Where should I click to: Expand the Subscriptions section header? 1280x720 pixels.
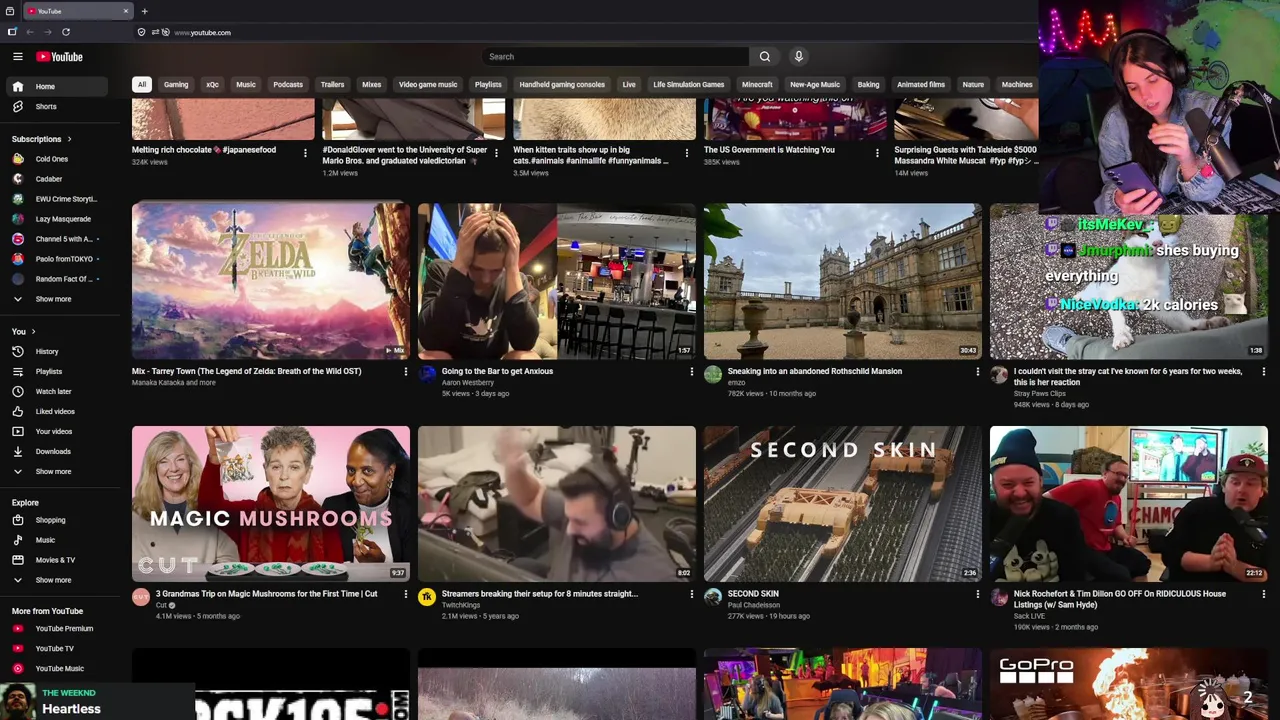click(x=41, y=139)
